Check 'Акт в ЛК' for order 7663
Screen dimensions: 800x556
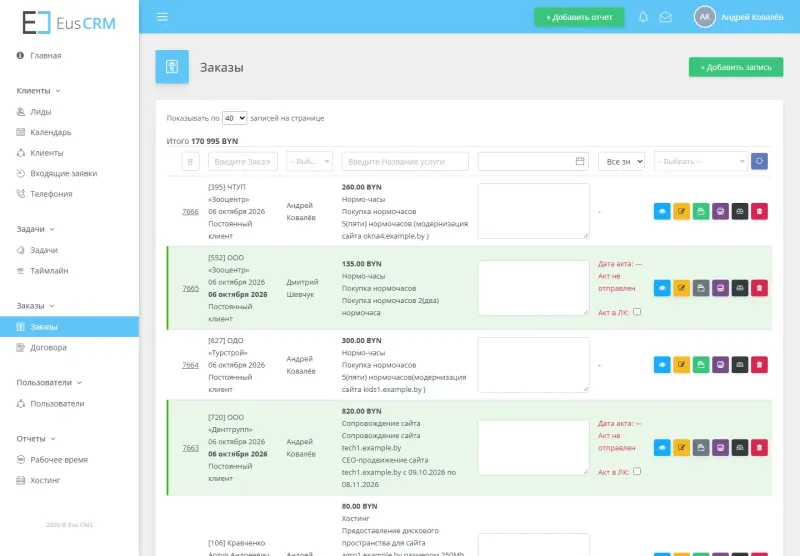(x=637, y=471)
